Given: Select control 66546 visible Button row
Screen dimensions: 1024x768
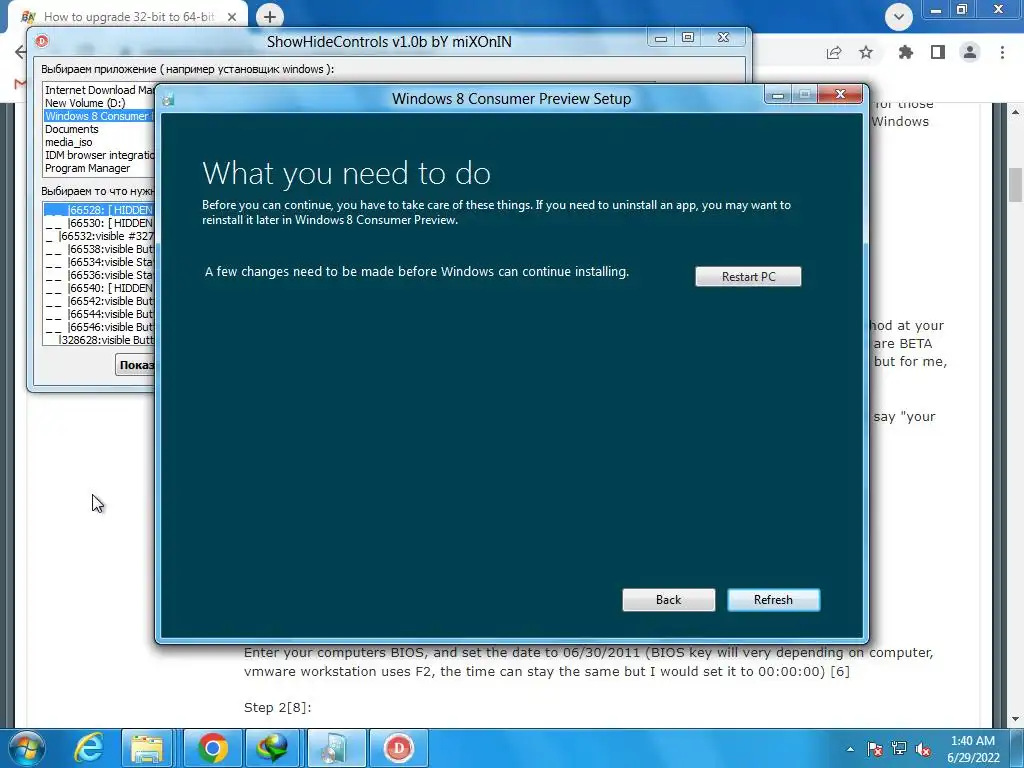Looking at the screenshot, I should coord(99,327).
